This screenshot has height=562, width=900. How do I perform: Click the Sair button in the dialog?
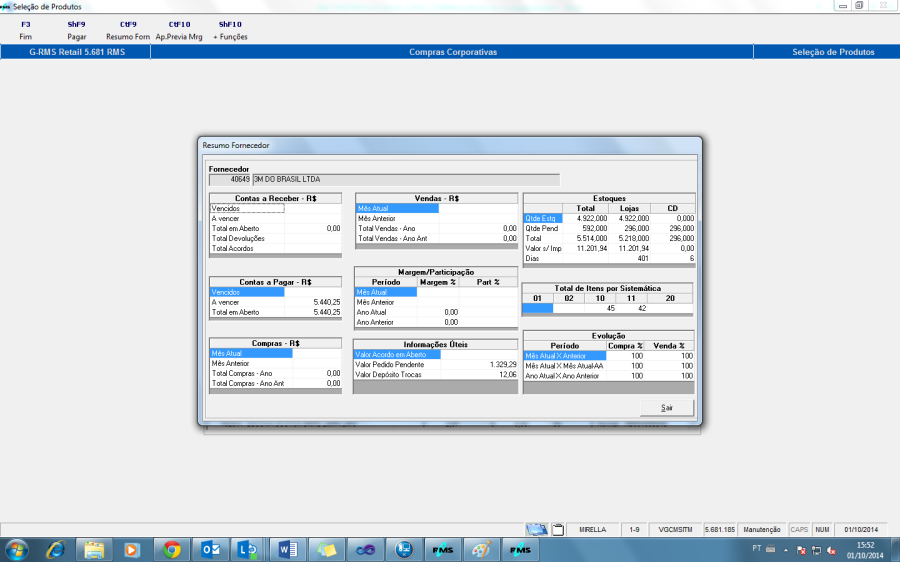click(666, 408)
